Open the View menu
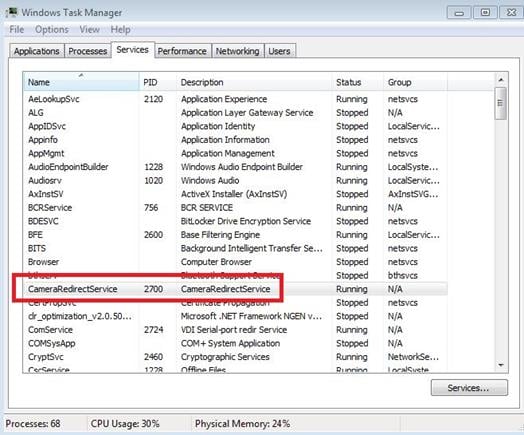The width and height of the screenshot is (524, 435). (90, 30)
